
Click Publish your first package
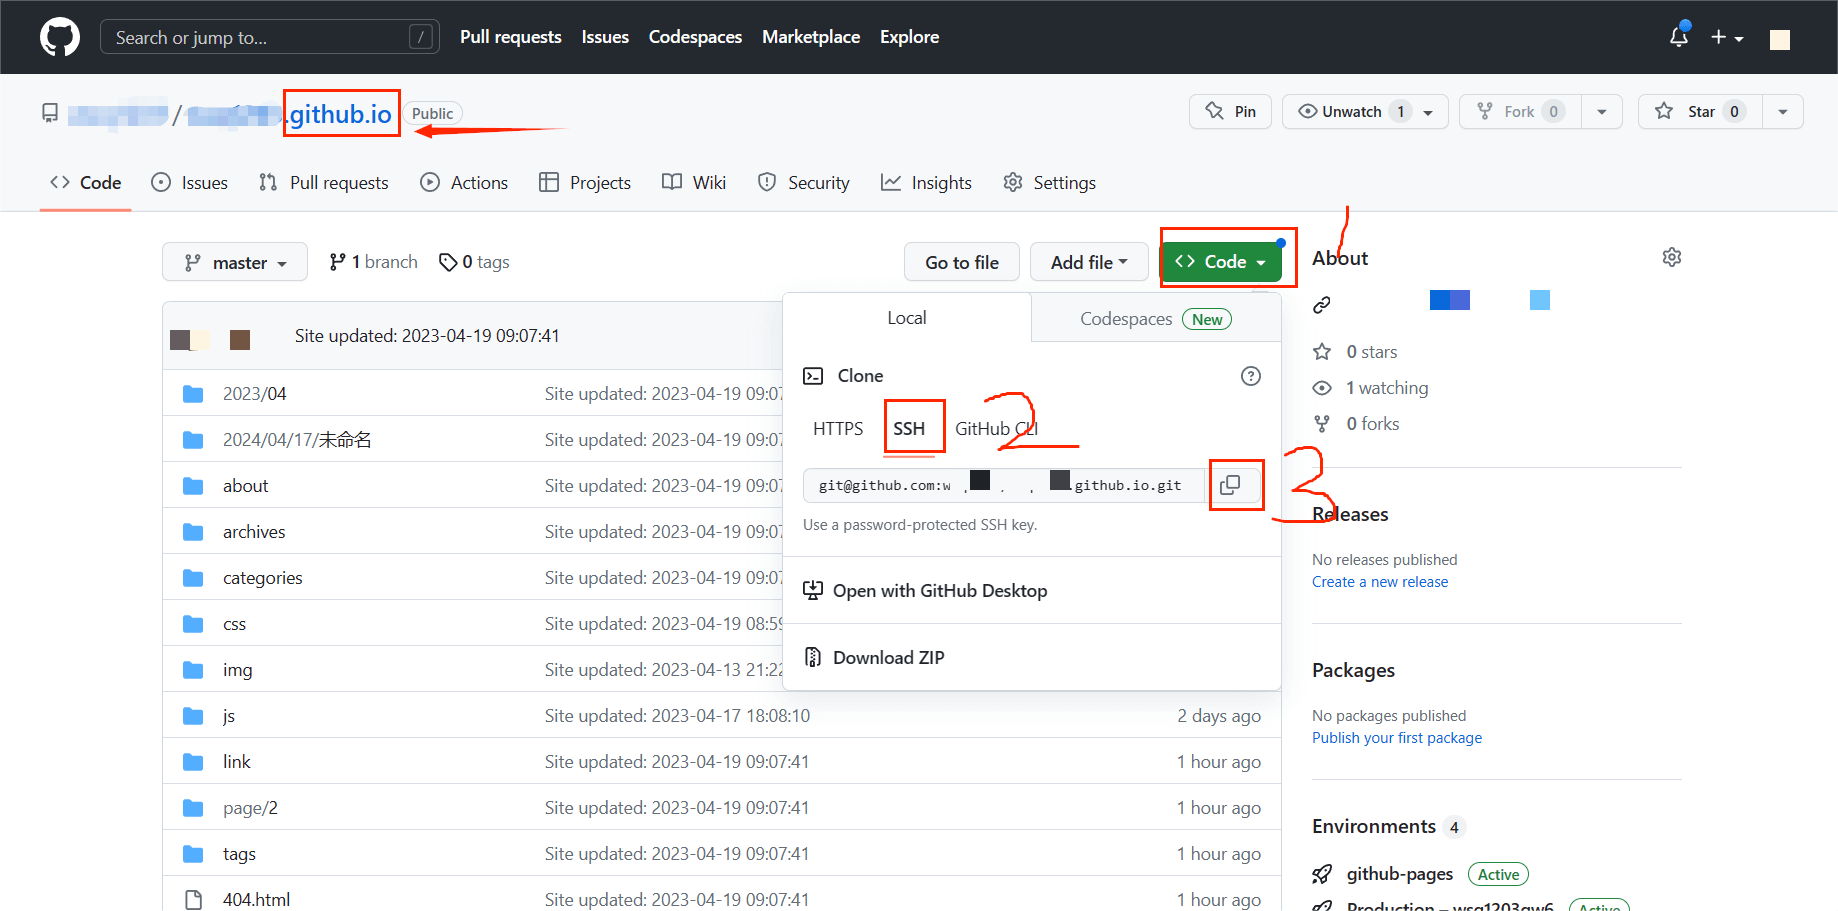[x=1397, y=738]
